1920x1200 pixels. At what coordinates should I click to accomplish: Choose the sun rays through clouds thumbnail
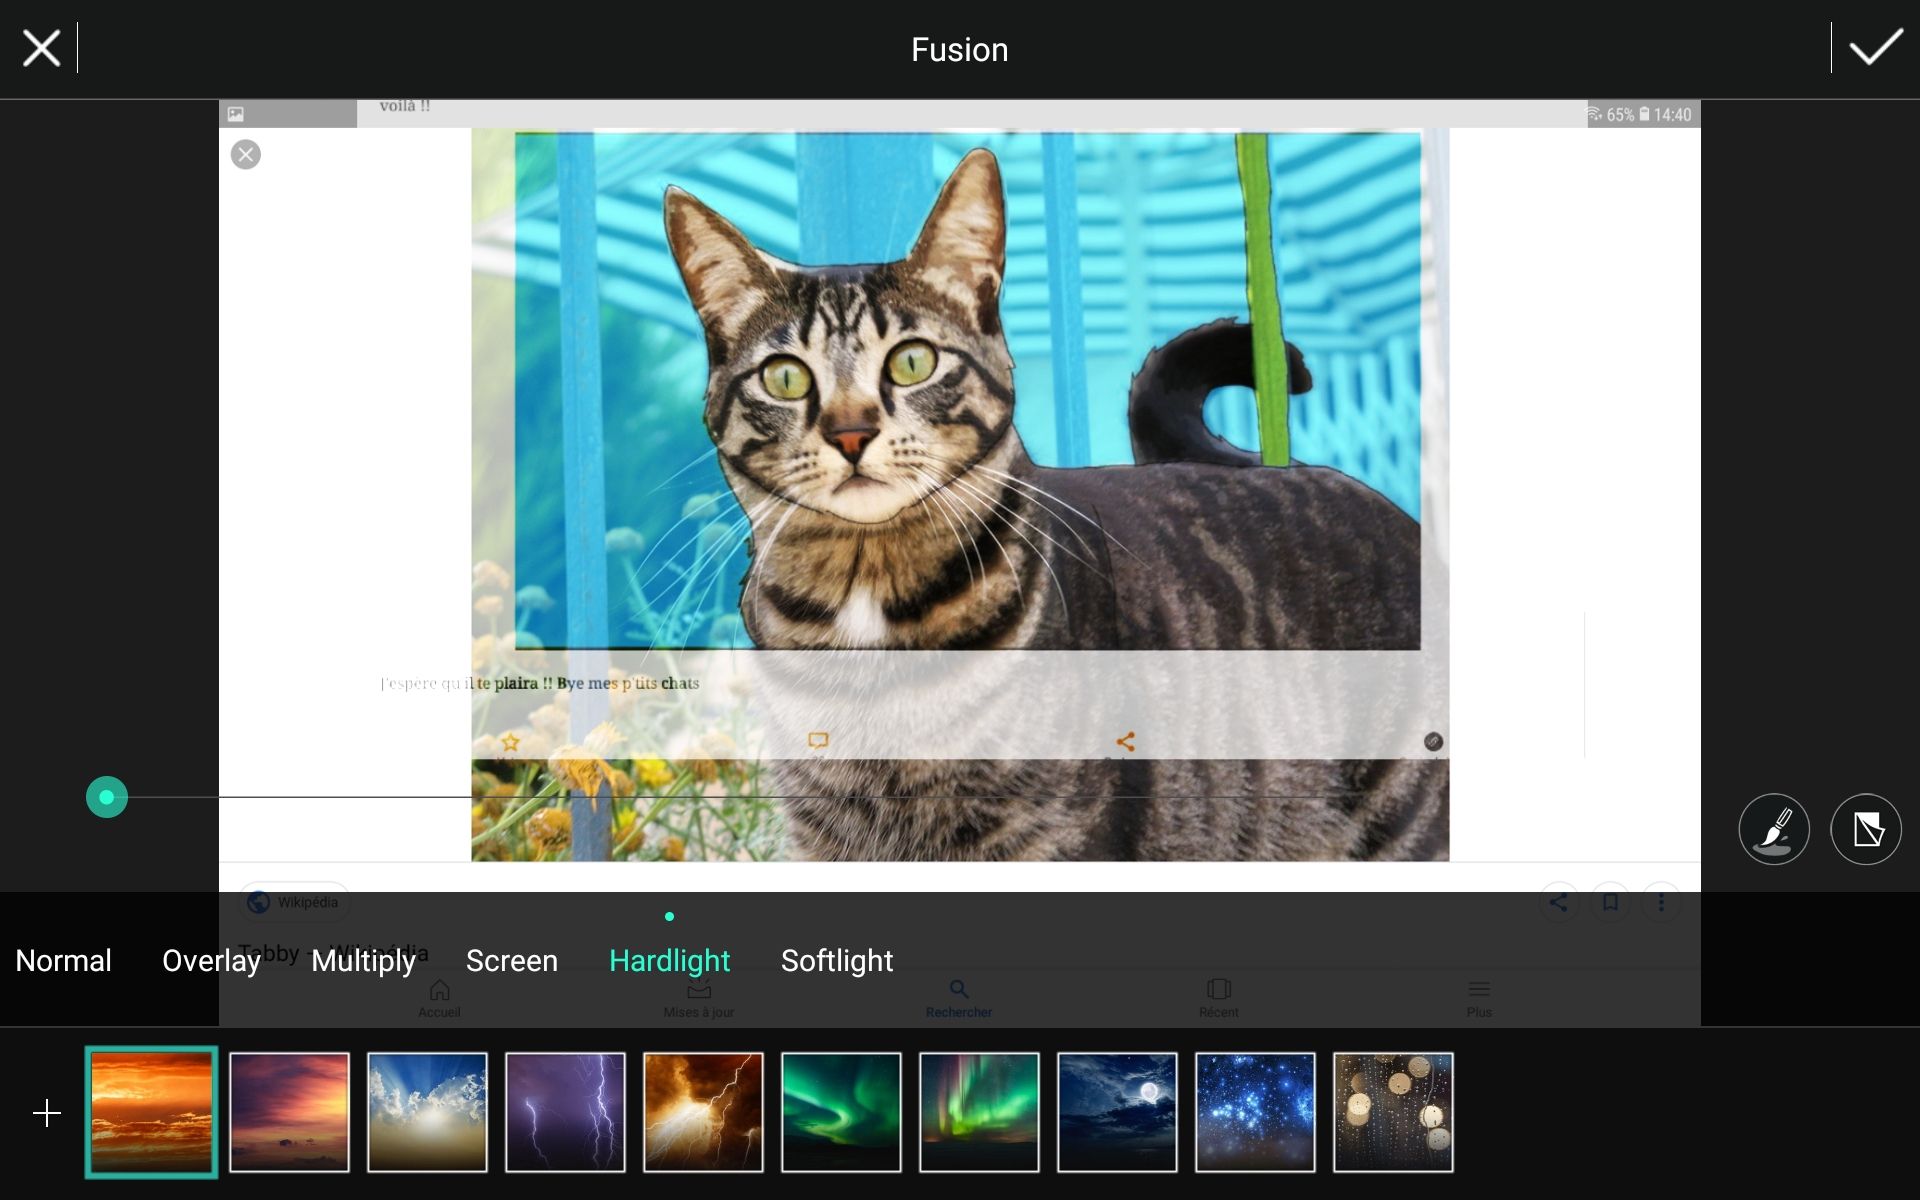click(x=428, y=1112)
